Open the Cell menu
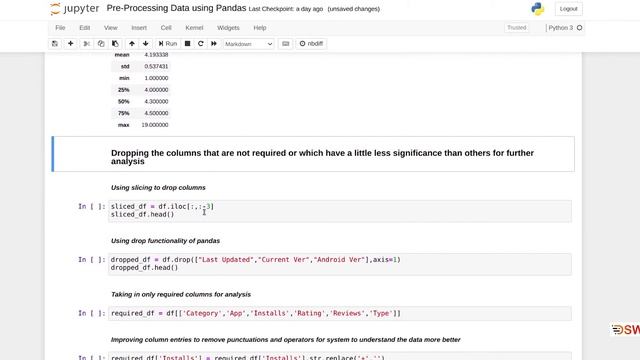This screenshot has width=640, height=360. point(166,28)
